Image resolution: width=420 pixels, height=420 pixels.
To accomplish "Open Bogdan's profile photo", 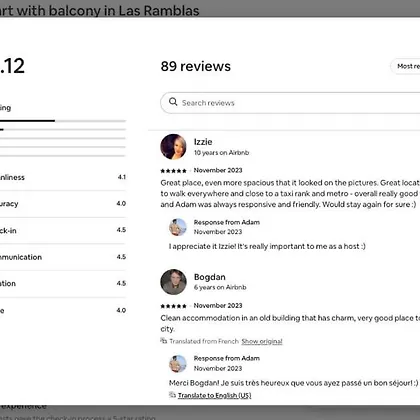I will click(x=173, y=282).
